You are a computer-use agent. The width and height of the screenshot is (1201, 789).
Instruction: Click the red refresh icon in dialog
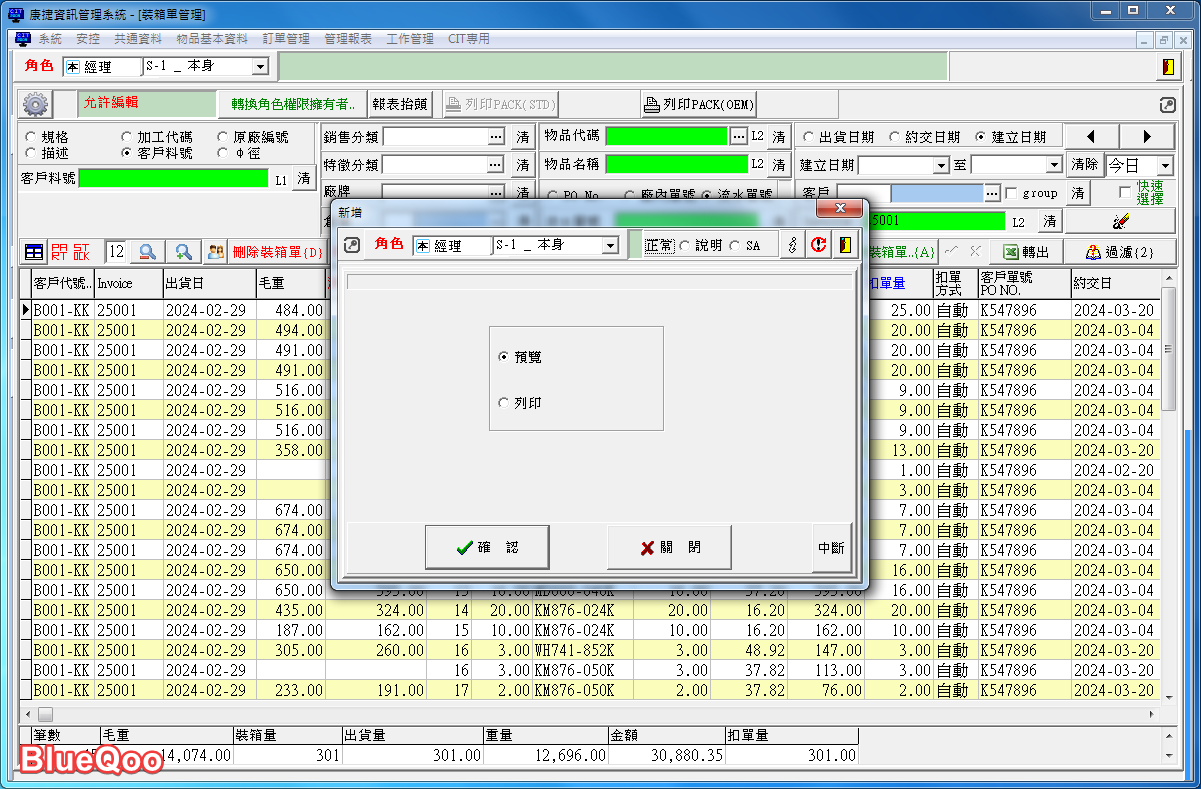click(x=818, y=245)
